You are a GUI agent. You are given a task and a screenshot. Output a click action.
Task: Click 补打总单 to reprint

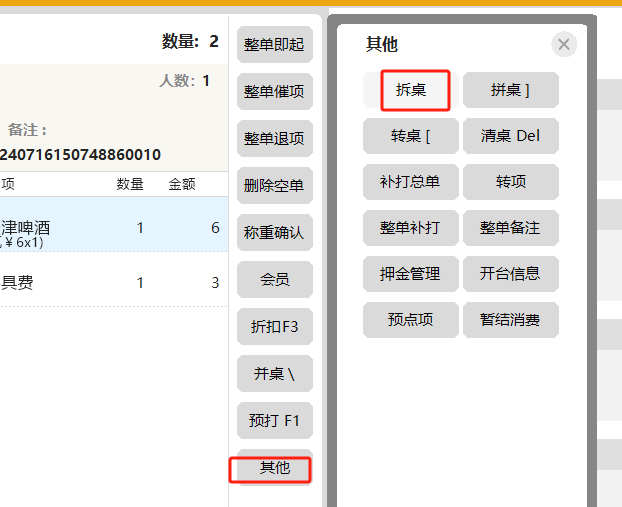(411, 182)
